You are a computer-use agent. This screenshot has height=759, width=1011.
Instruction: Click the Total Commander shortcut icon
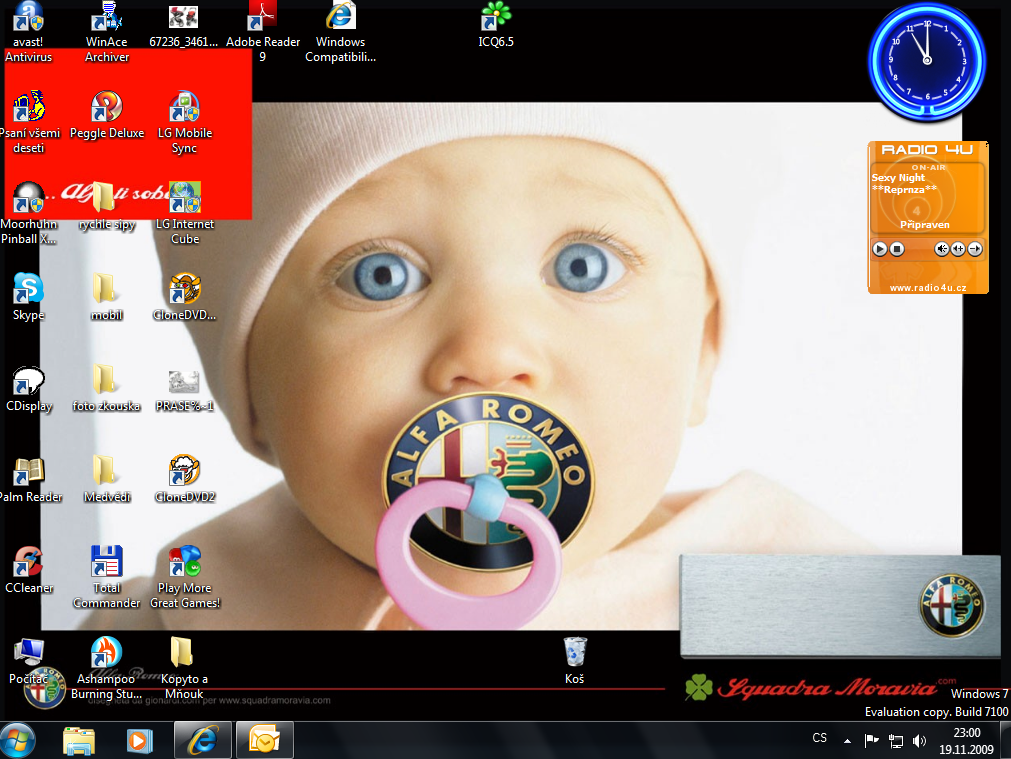point(106,563)
